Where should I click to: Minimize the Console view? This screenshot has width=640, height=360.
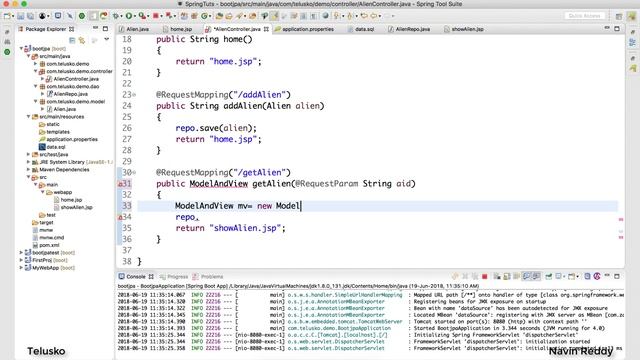point(607,276)
